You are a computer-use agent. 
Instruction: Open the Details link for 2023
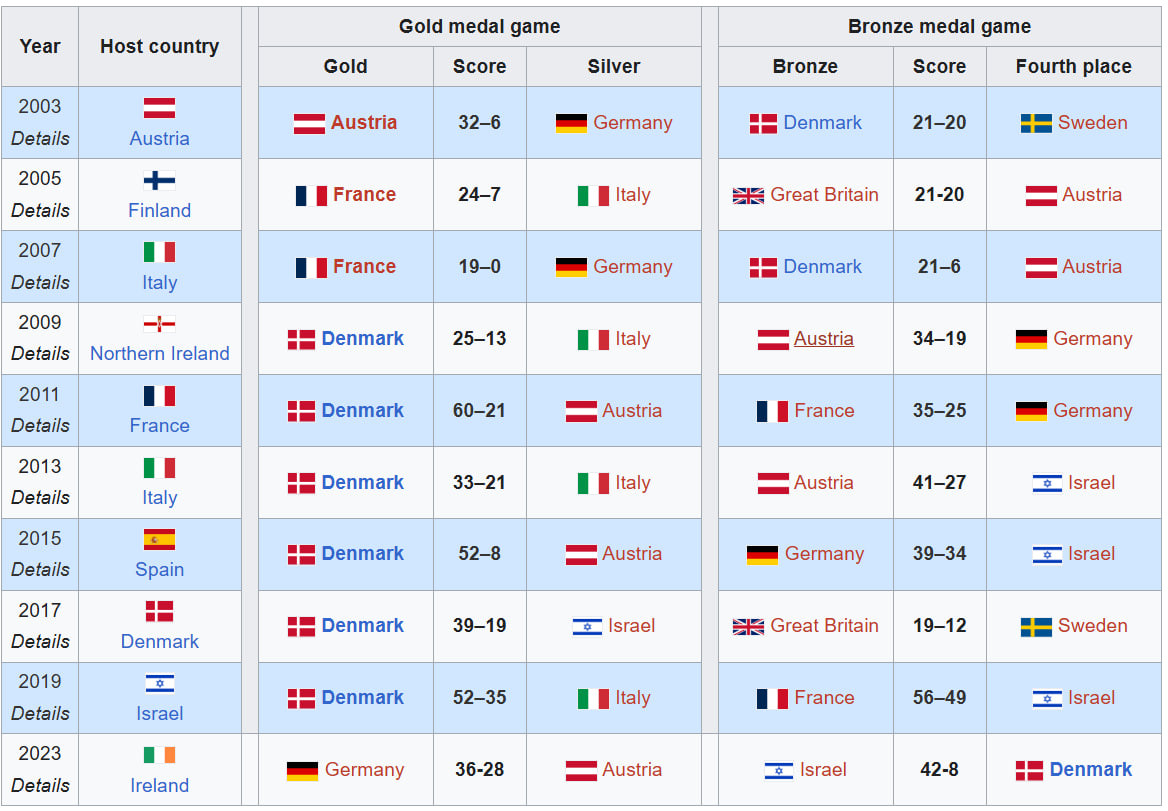click(x=40, y=785)
